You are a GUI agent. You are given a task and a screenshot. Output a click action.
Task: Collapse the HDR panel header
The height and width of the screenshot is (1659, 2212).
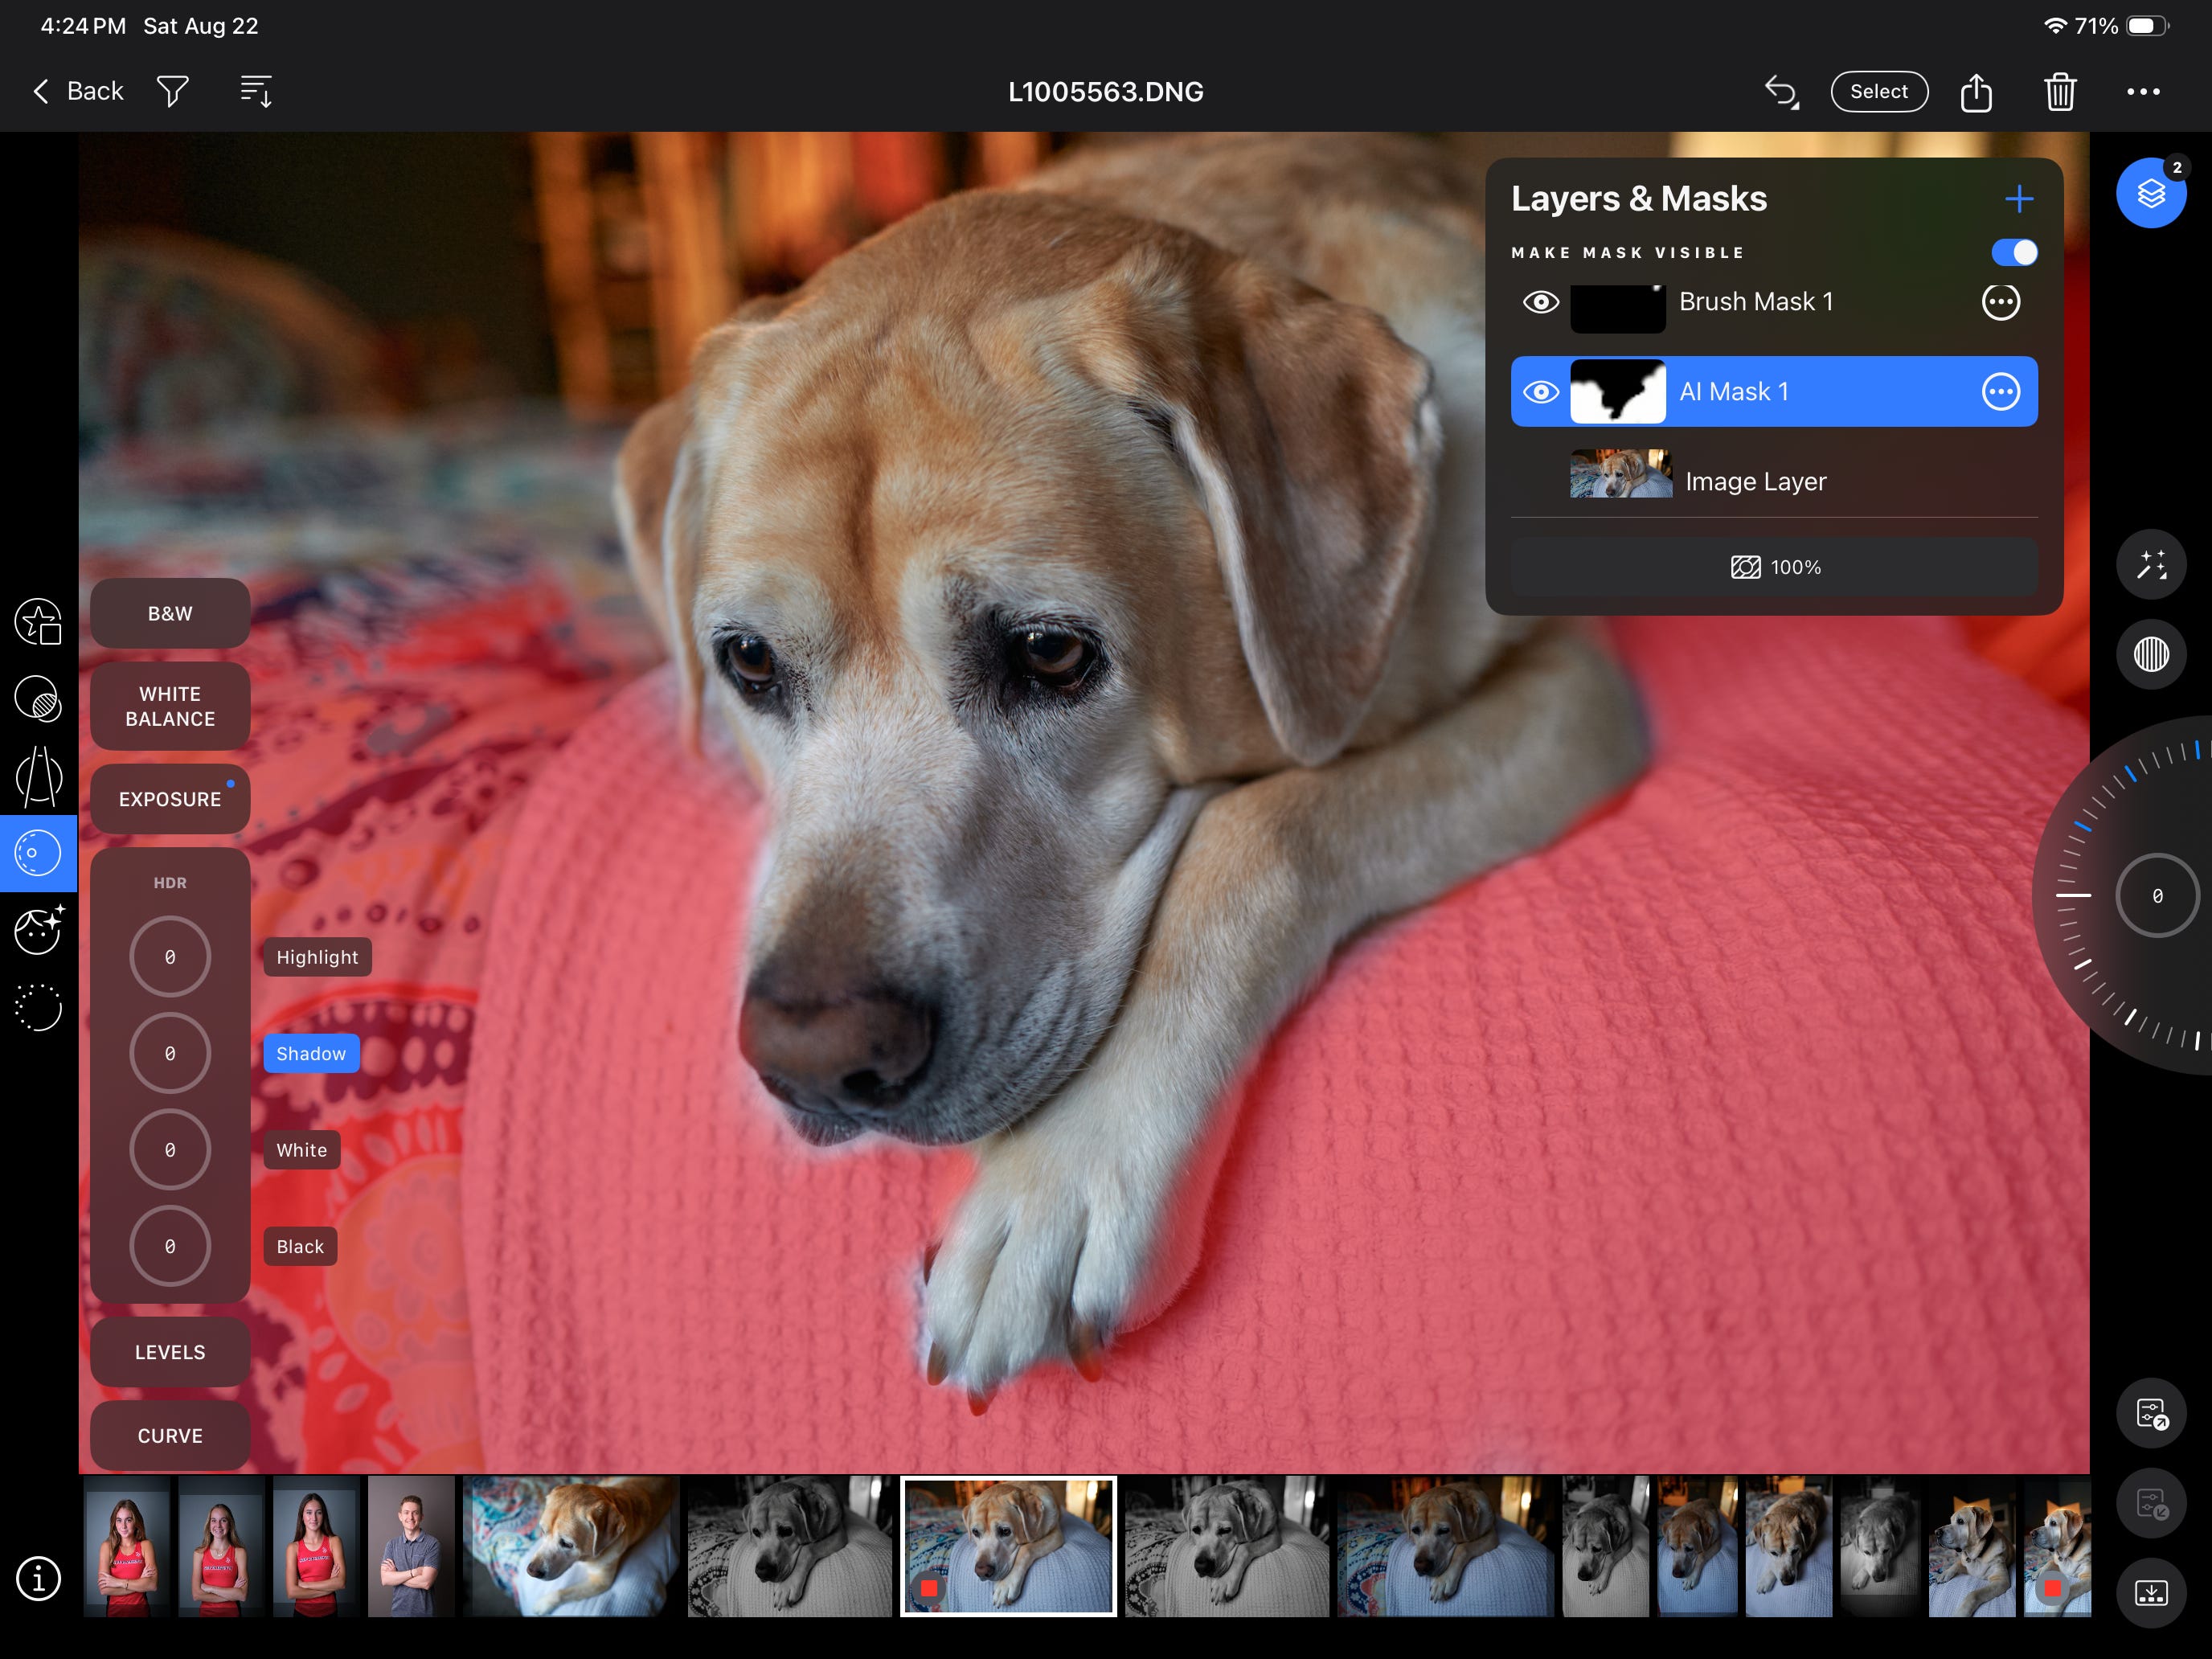point(170,883)
